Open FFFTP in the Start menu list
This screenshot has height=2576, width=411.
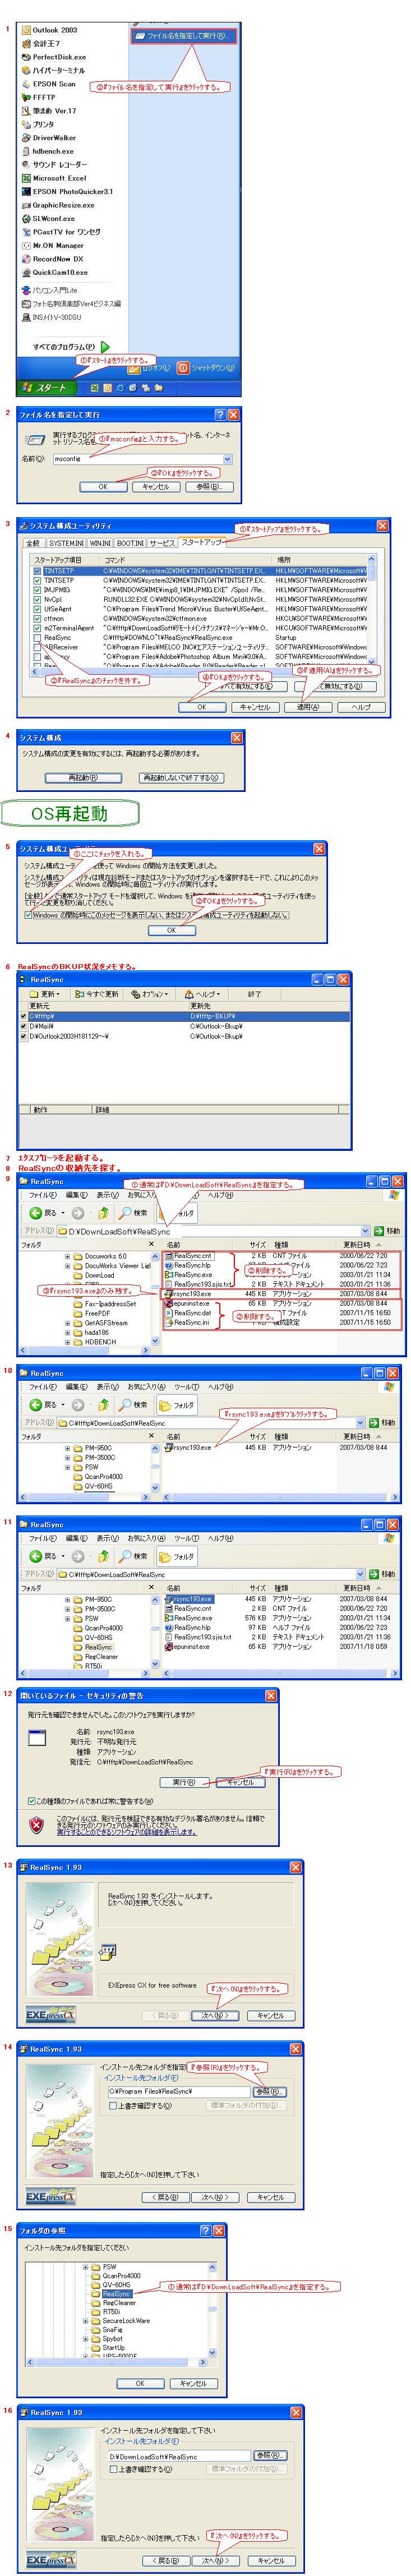[38, 98]
